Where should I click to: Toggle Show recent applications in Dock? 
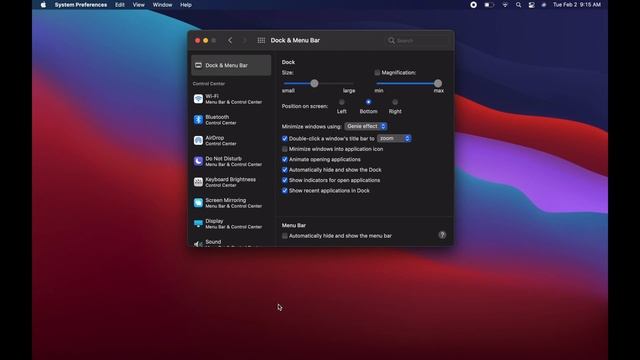click(x=285, y=191)
